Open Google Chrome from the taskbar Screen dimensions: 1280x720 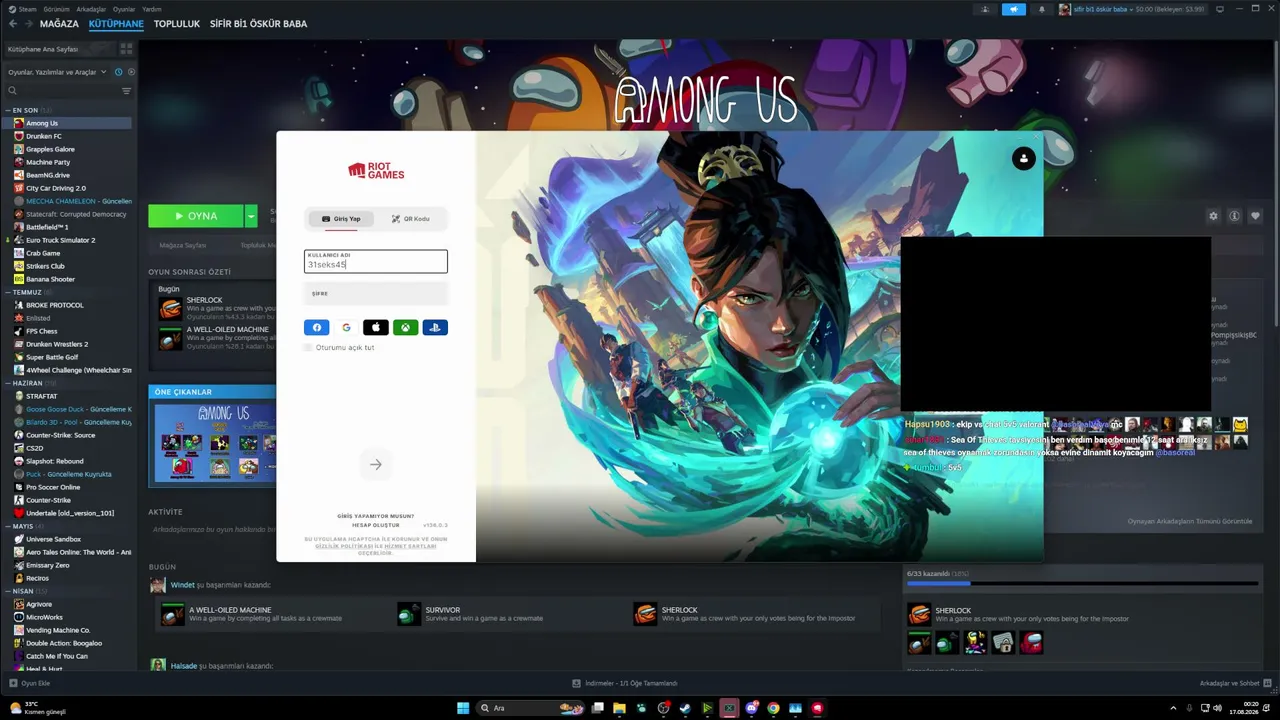[x=773, y=708]
